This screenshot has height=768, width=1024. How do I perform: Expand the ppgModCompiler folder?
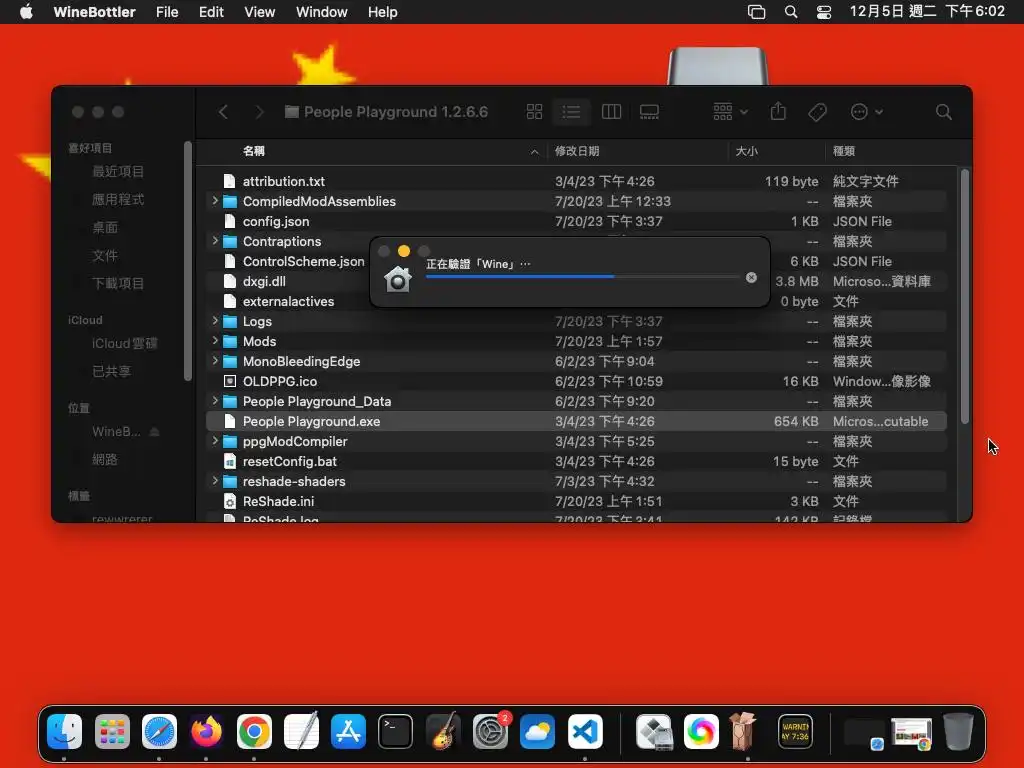click(215, 441)
